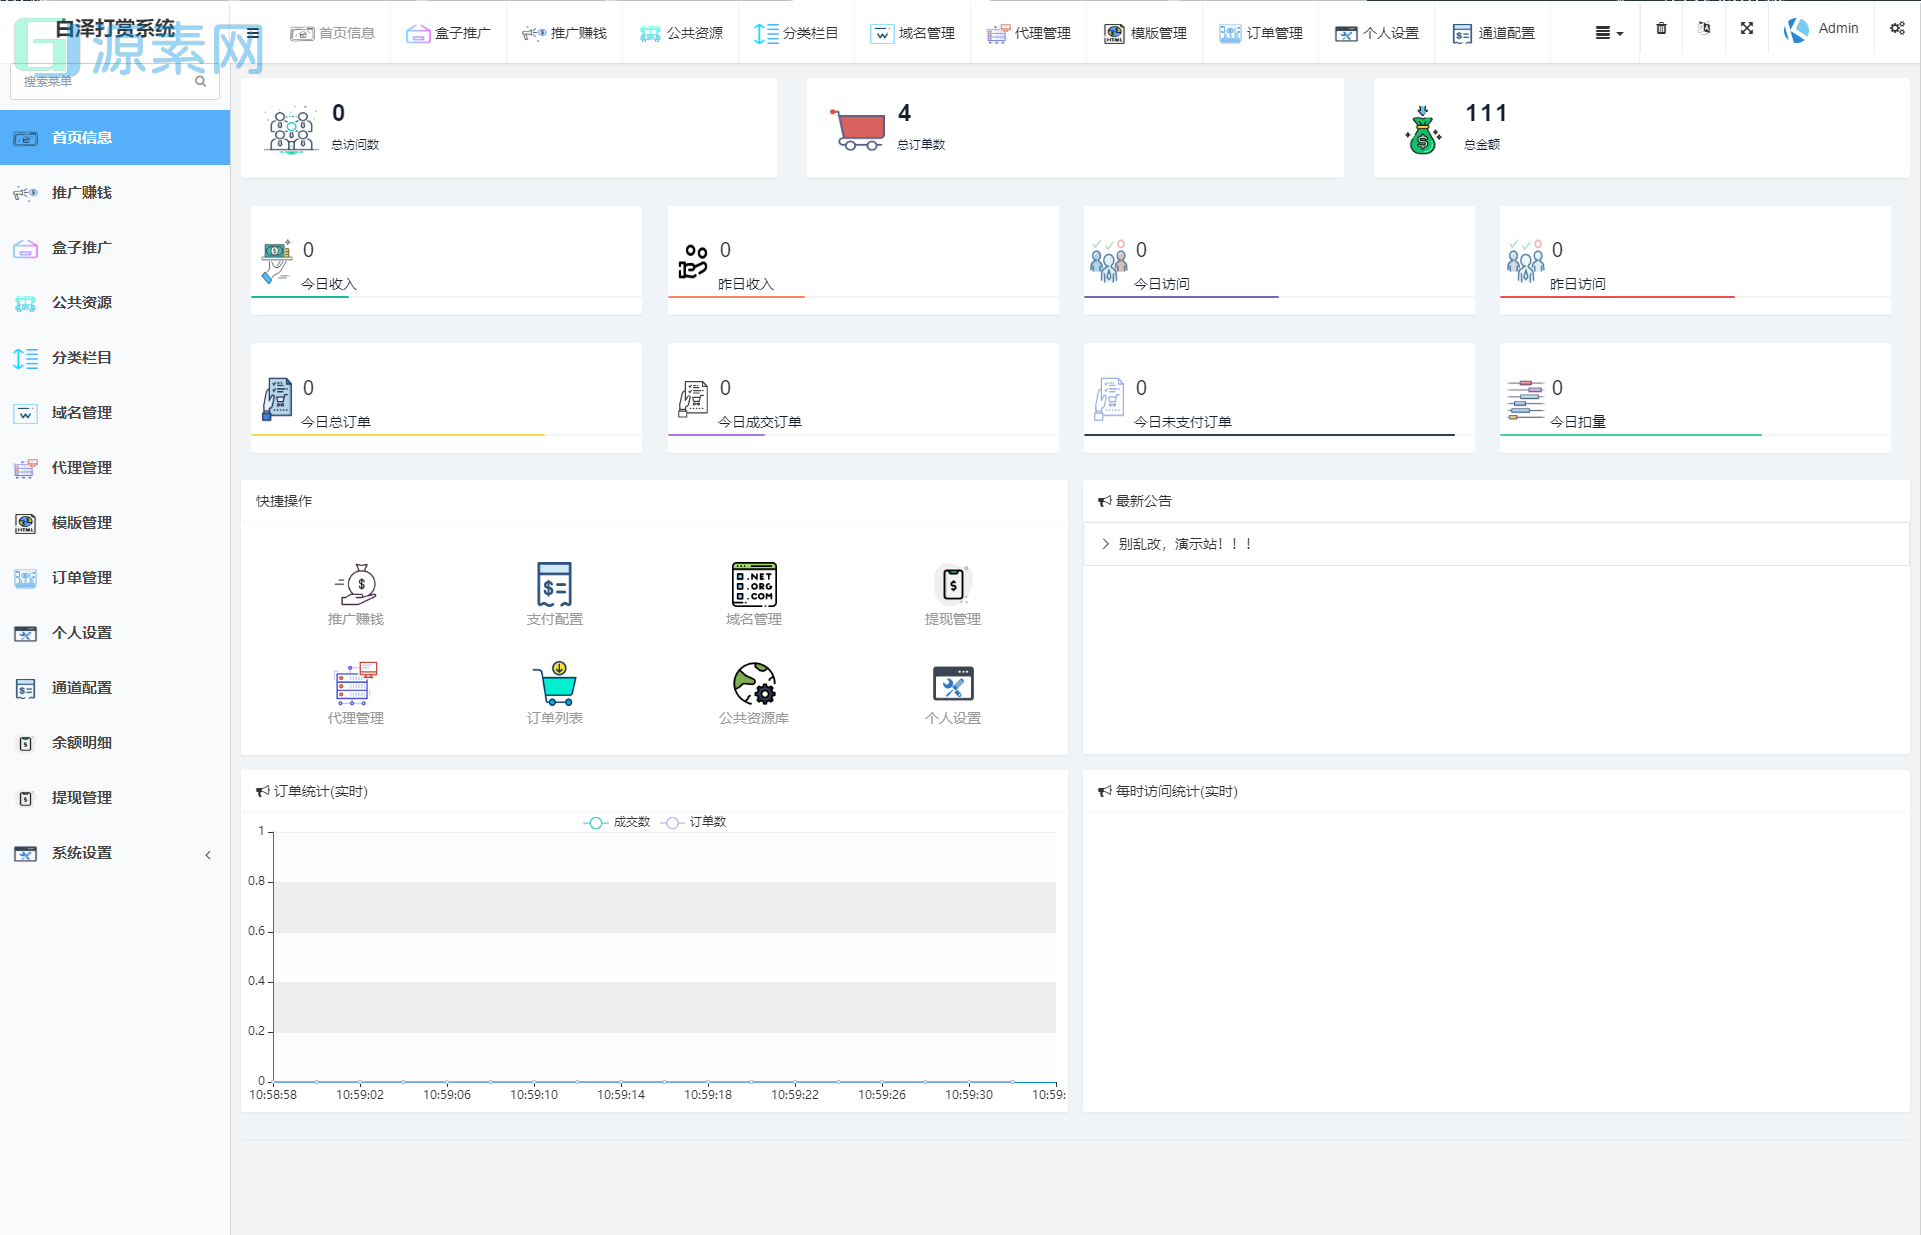1921x1235 pixels.
Task: Click the 域名管理 quick action icon
Action: tap(753, 585)
